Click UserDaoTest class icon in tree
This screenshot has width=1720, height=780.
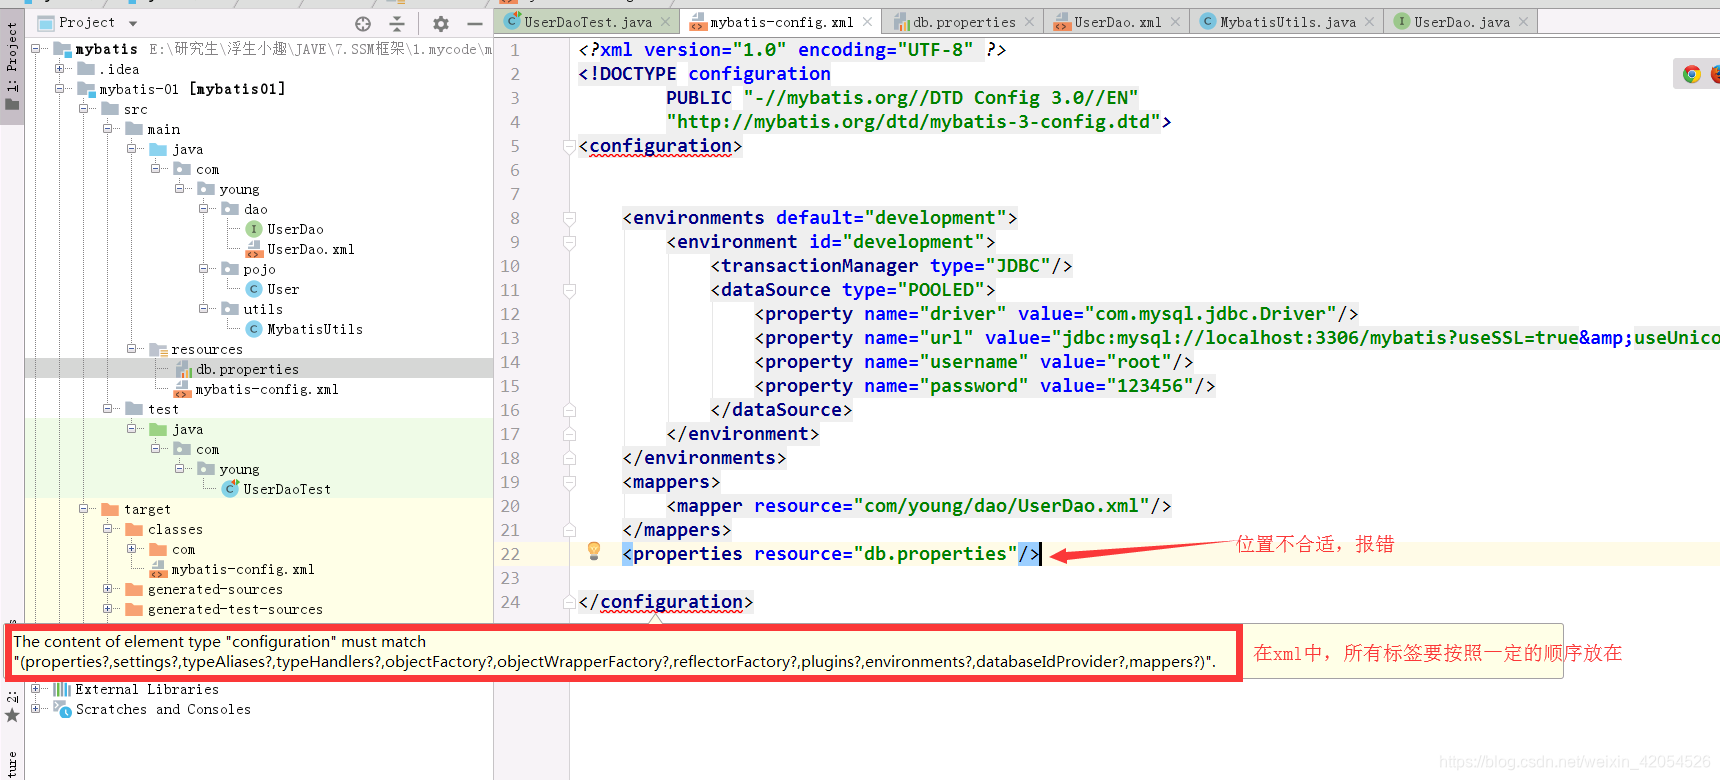230,489
